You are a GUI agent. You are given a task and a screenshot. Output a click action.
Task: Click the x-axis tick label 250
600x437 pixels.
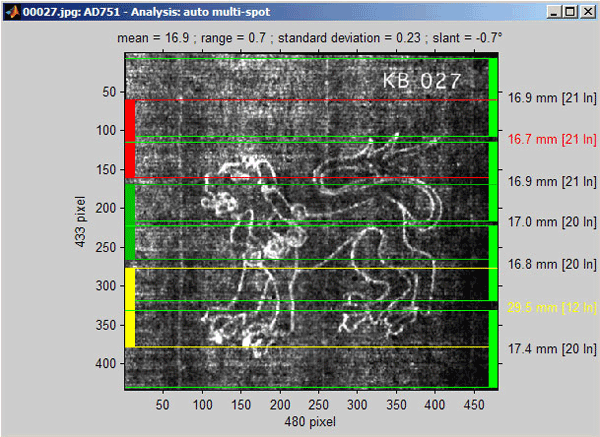tap(318, 404)
